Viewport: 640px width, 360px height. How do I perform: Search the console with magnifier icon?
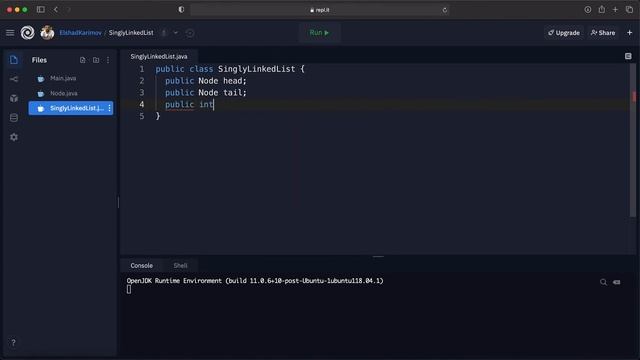(x=603, y=282)
